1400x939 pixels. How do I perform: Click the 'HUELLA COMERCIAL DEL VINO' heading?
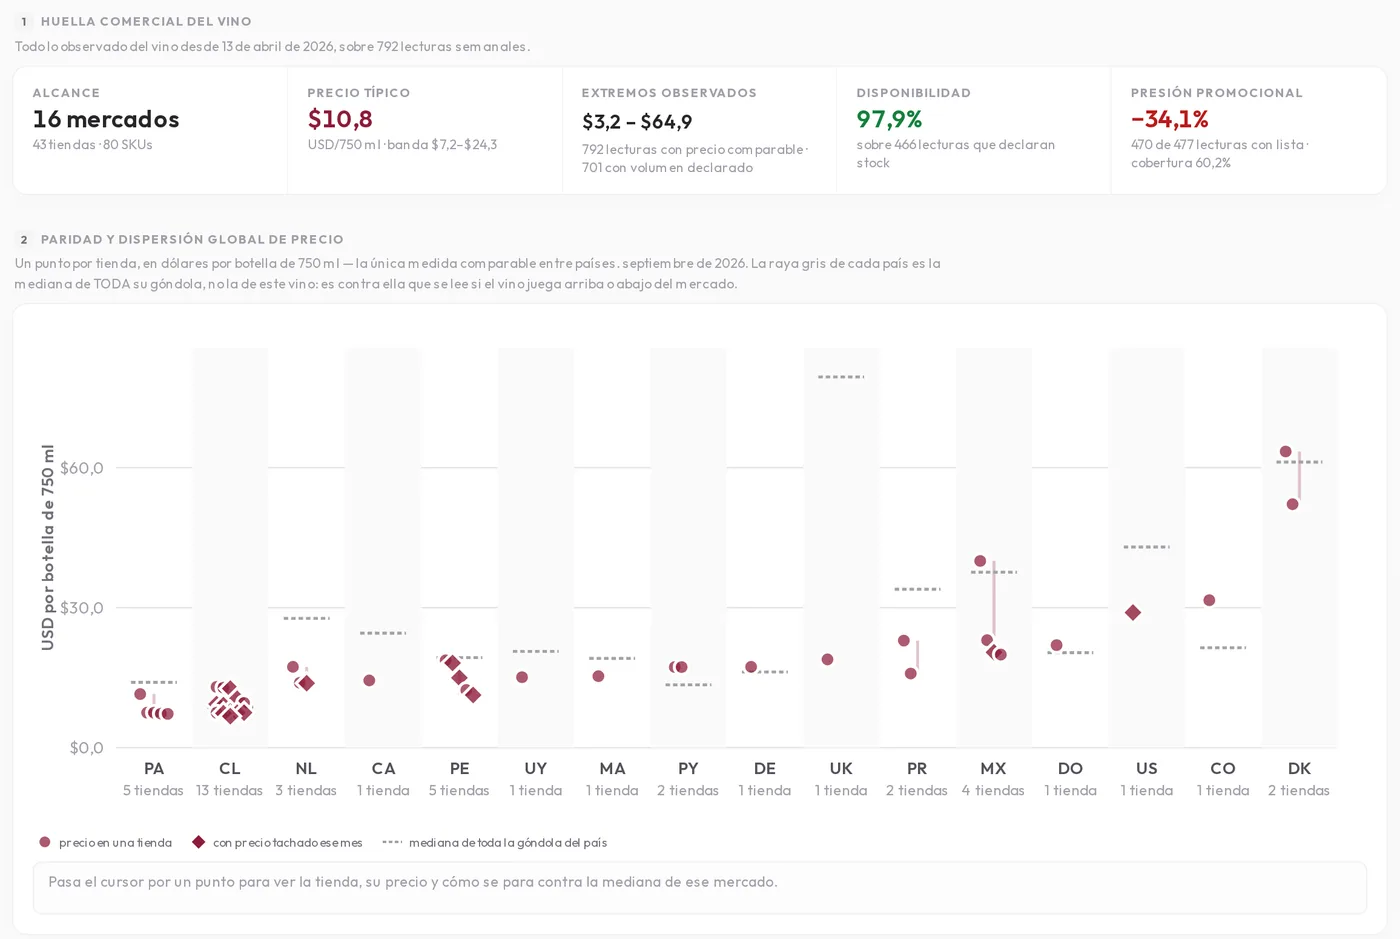tap(146, 21)
